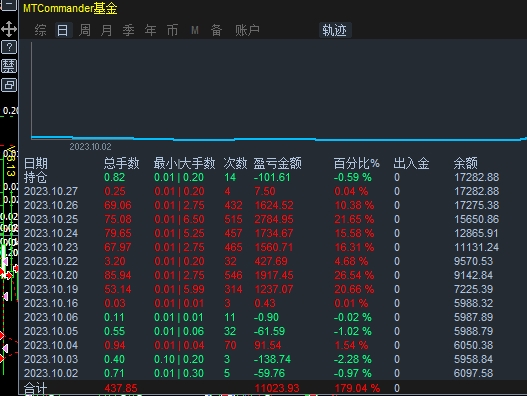Select the 2023.10.22 date row
The width and height of the screenshot is (527, 396).
[x=51, y=261]
